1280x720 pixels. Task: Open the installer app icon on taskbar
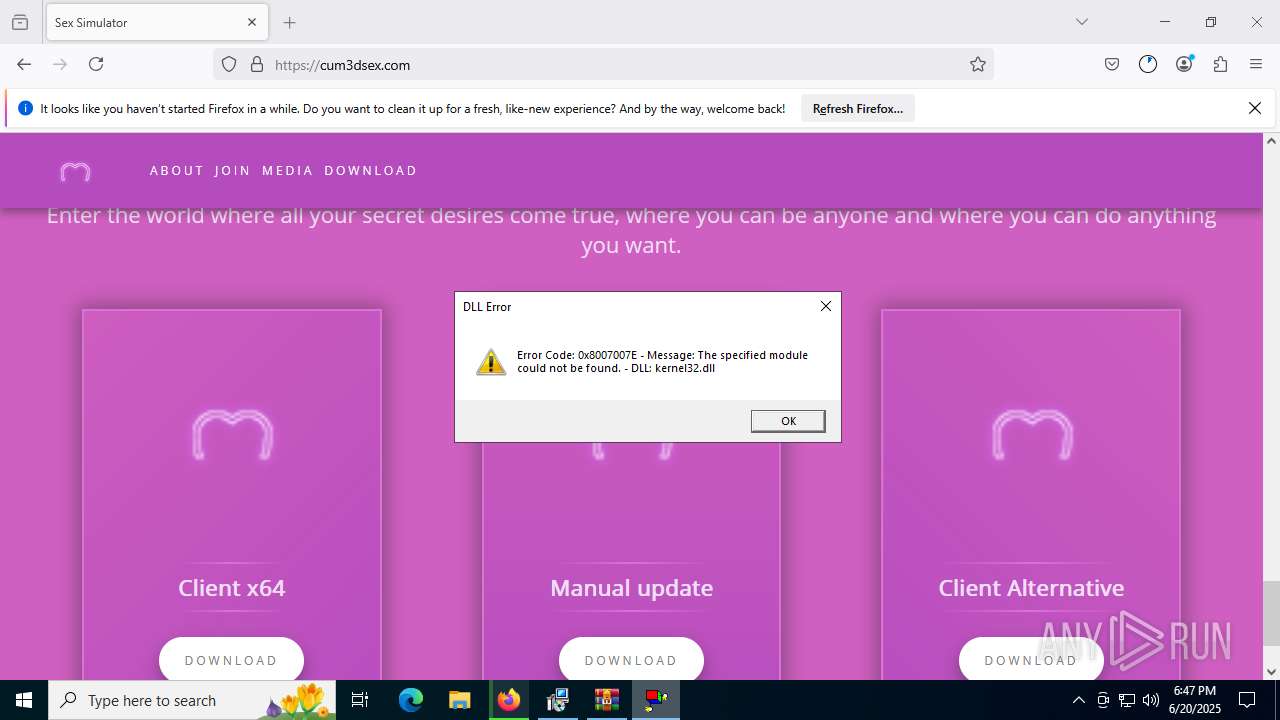[558, 700]
